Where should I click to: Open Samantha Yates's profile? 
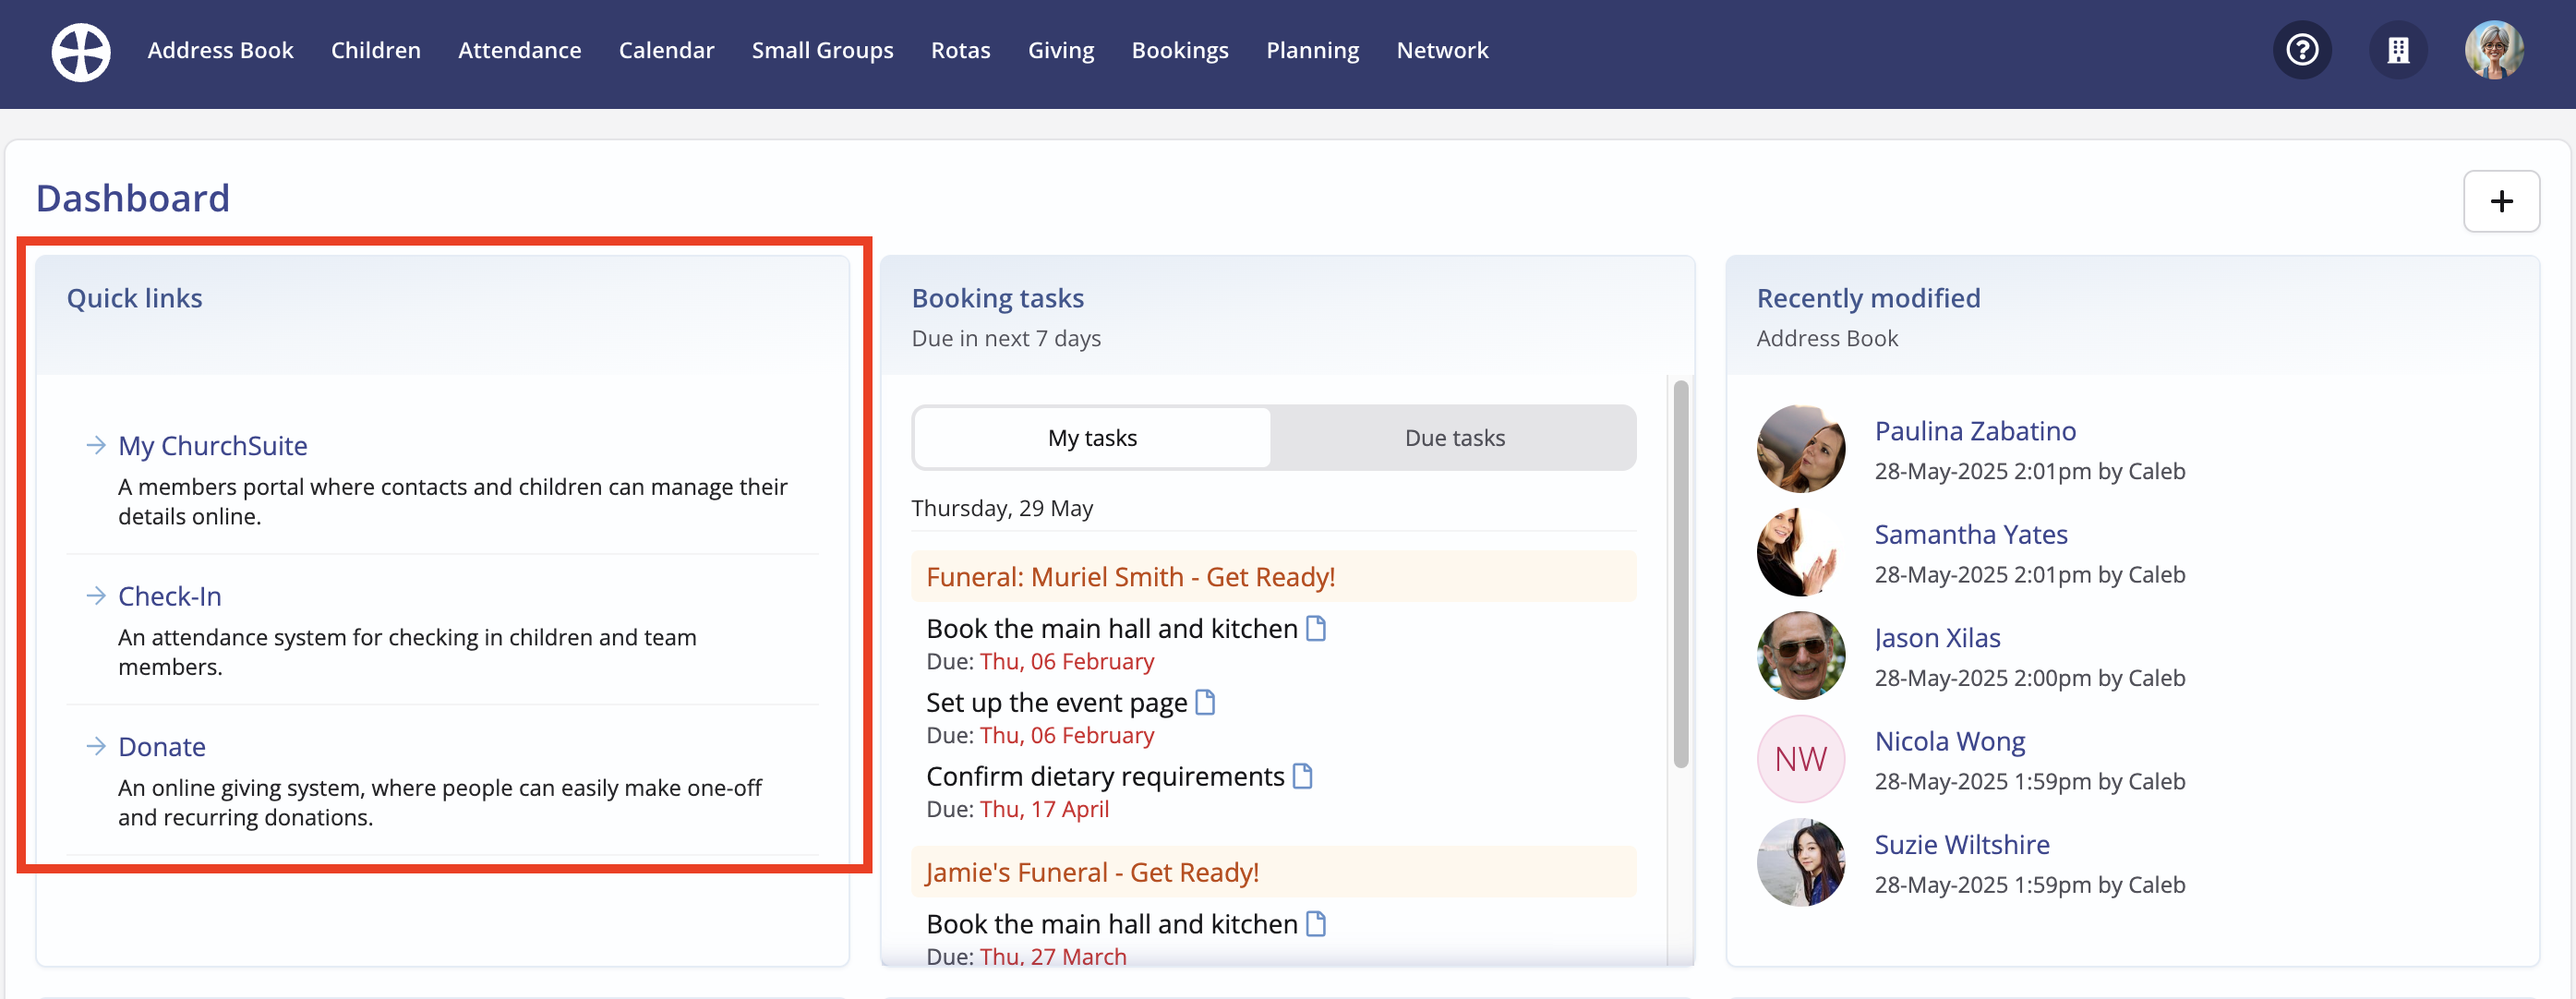pyautogui.click(x=1970, y=534)
